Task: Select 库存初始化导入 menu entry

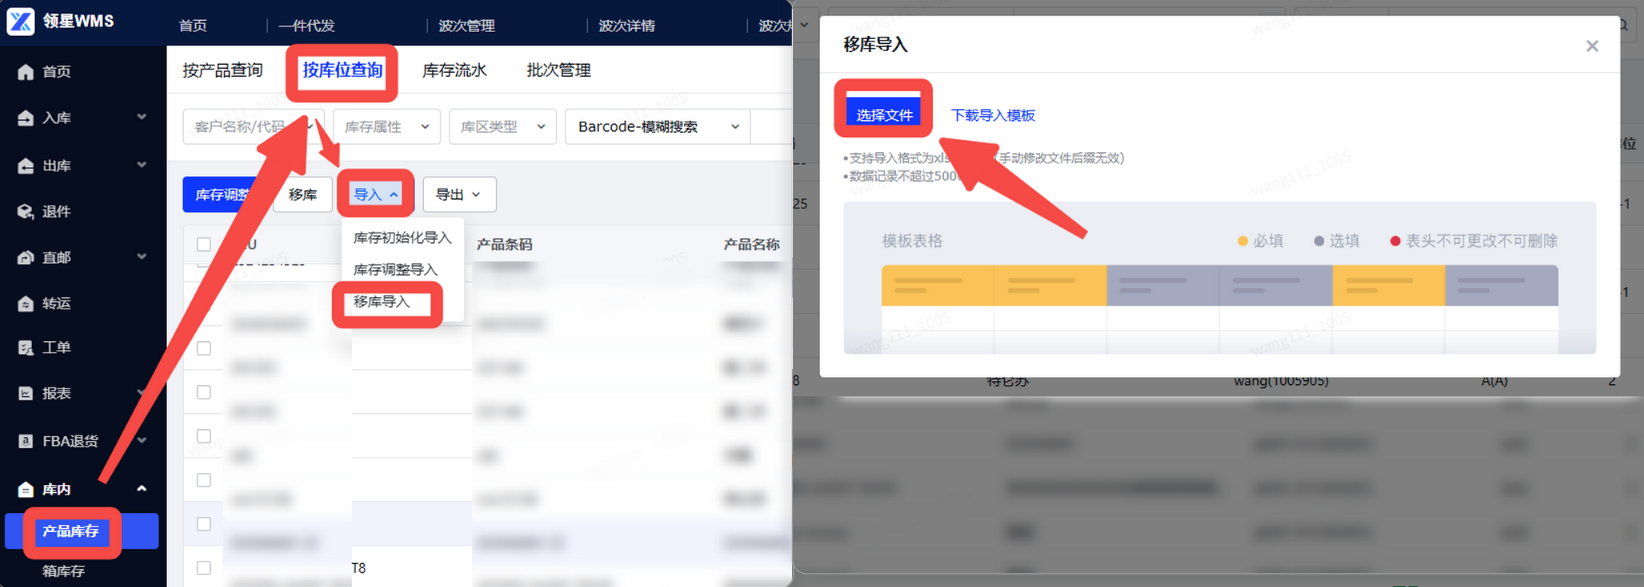Action: [x=403, y=238]
